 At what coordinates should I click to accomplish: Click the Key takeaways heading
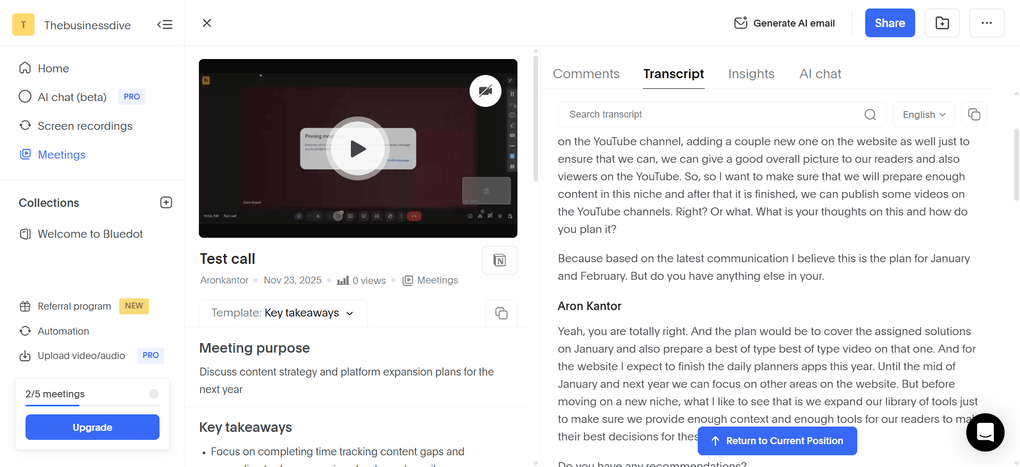point(245,427)
